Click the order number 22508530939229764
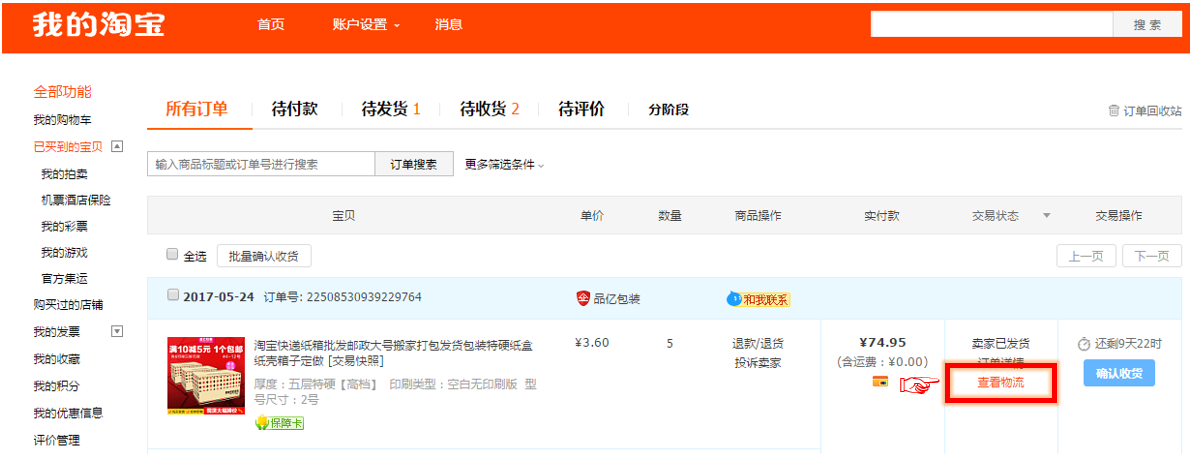 click(x=363, y=297)
